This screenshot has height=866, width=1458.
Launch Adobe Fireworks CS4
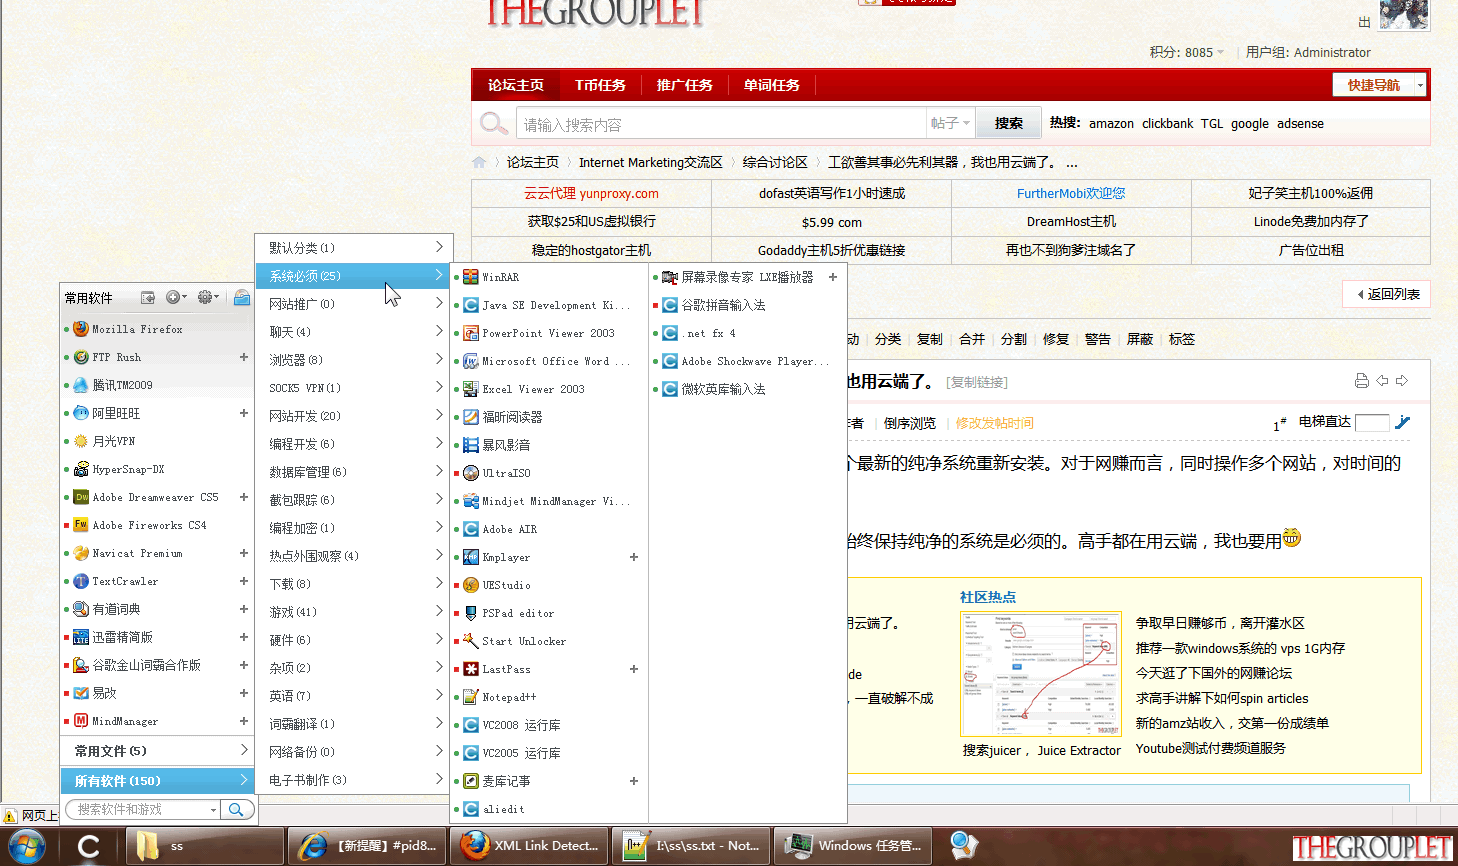(x=140, y=525)
